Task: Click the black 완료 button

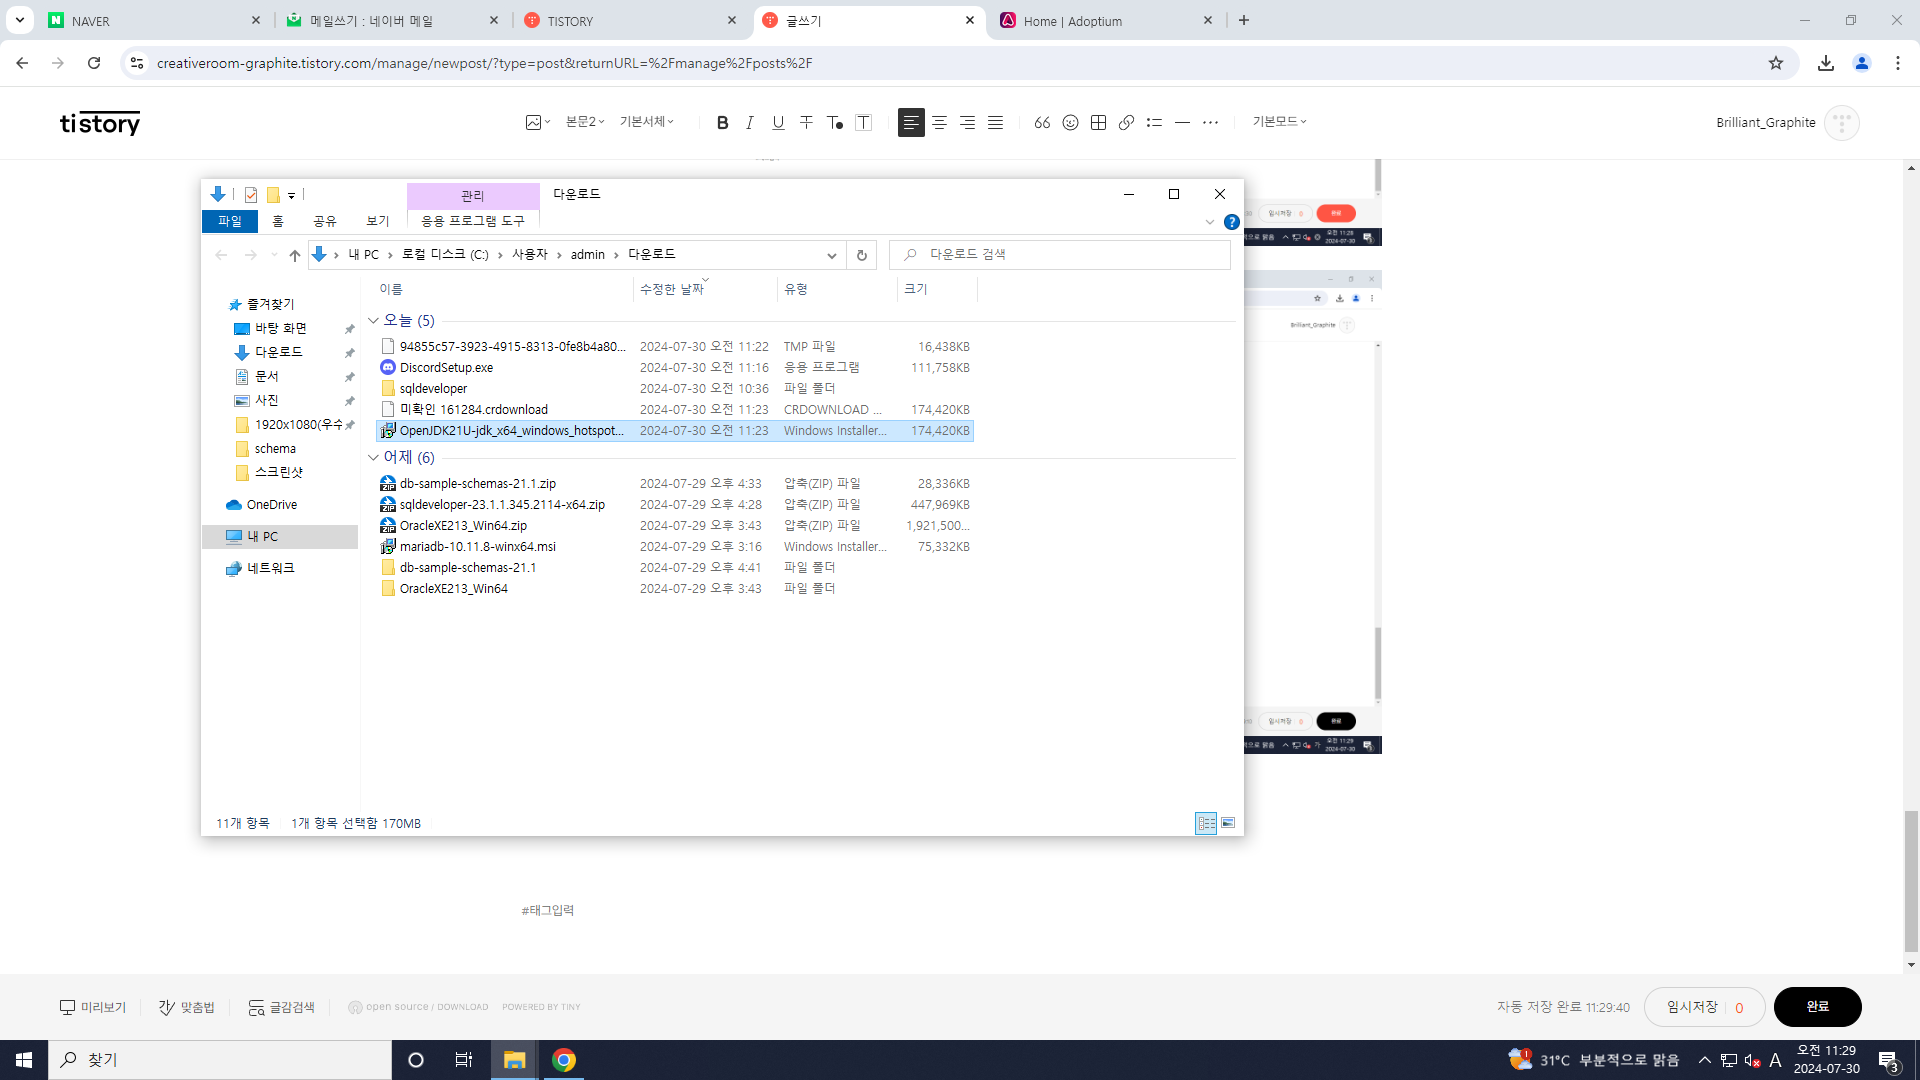Action: pos(1817,1006)
